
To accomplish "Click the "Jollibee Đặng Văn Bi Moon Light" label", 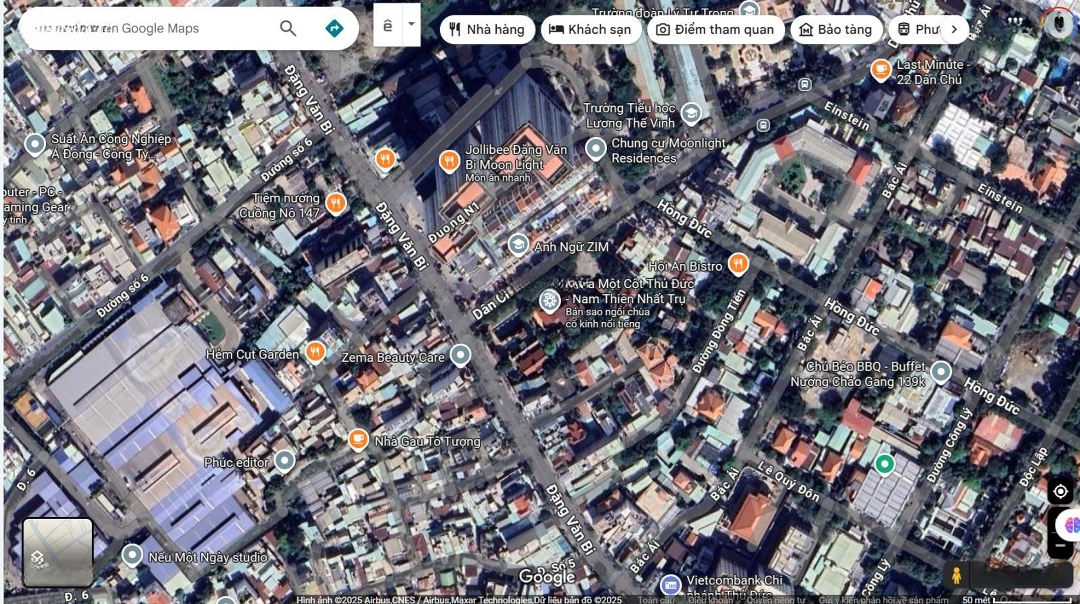I will tap(516, 157).
